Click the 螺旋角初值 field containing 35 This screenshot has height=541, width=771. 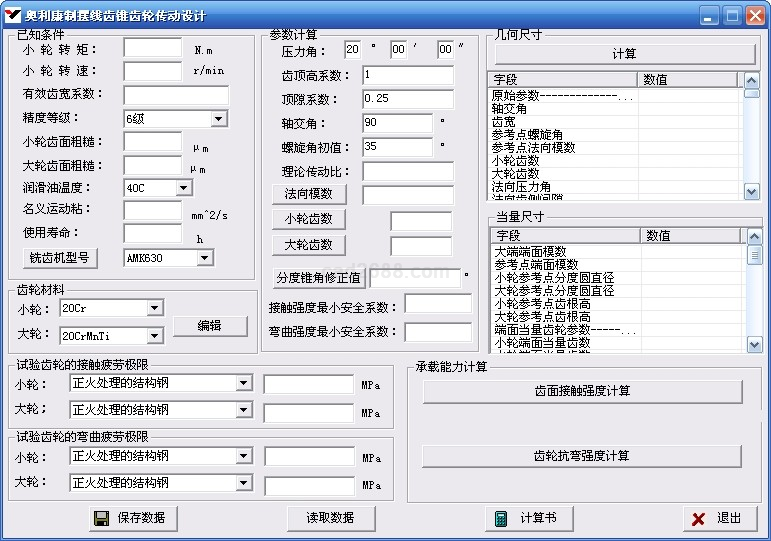coord(398,146)
